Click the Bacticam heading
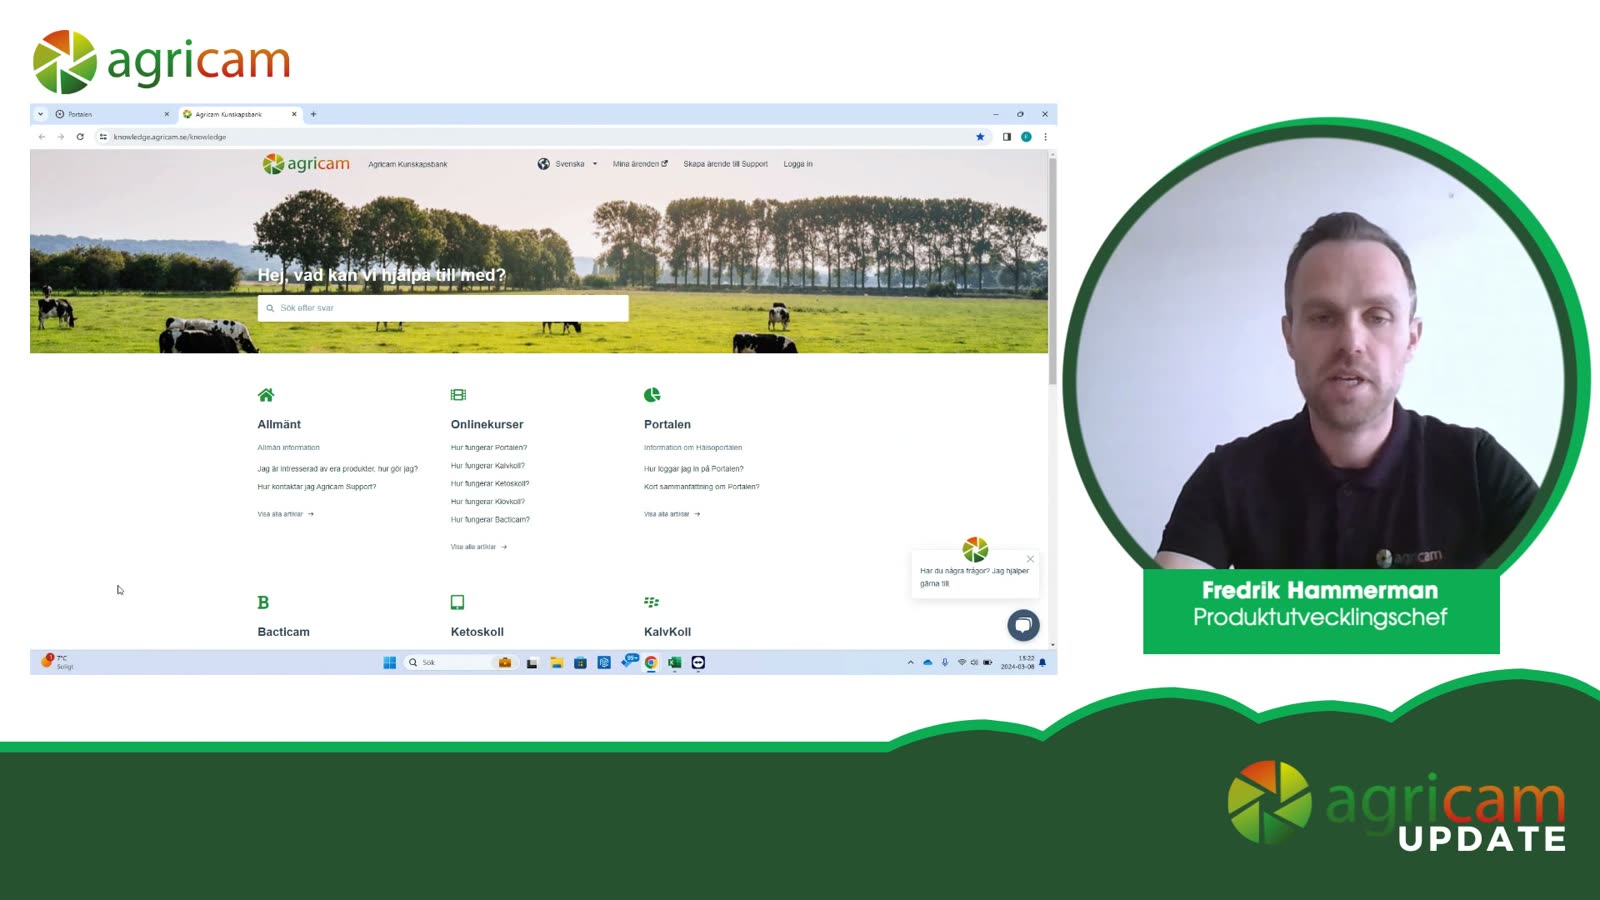 (x=284, y=632)
